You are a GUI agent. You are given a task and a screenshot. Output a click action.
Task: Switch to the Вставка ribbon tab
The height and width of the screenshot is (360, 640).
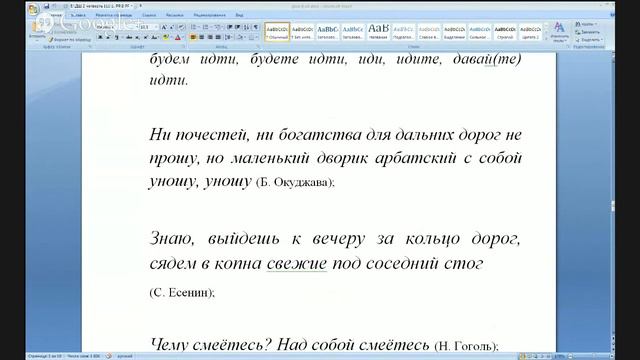pyautogui.click(x=78, y=15)
